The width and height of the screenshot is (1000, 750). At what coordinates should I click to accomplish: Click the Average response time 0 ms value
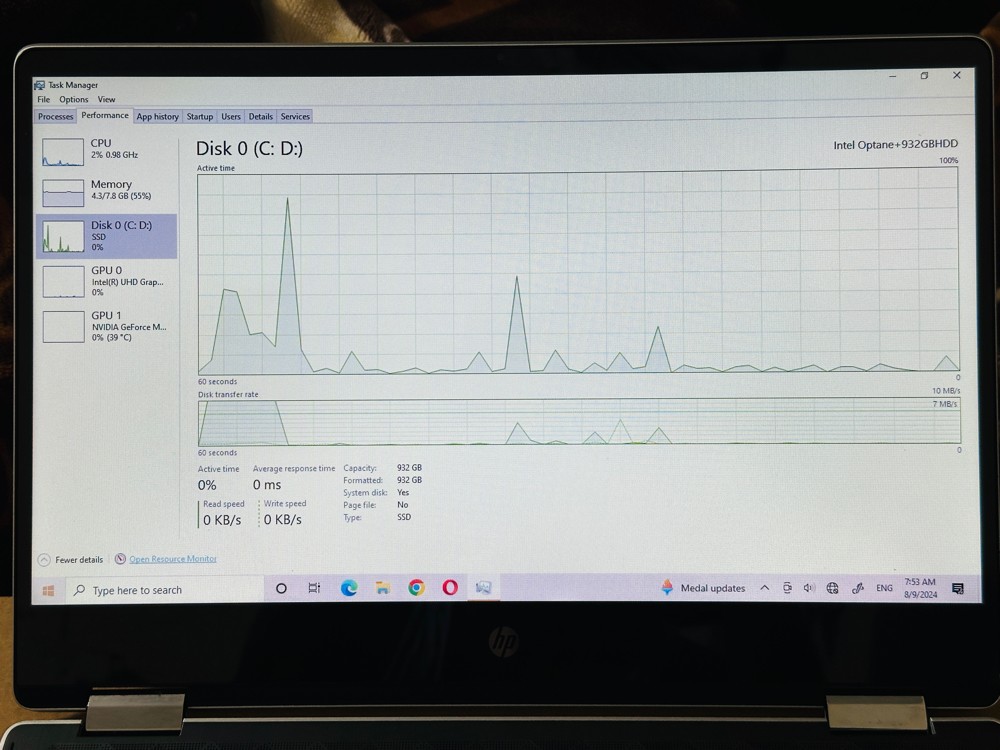[267, 485]
